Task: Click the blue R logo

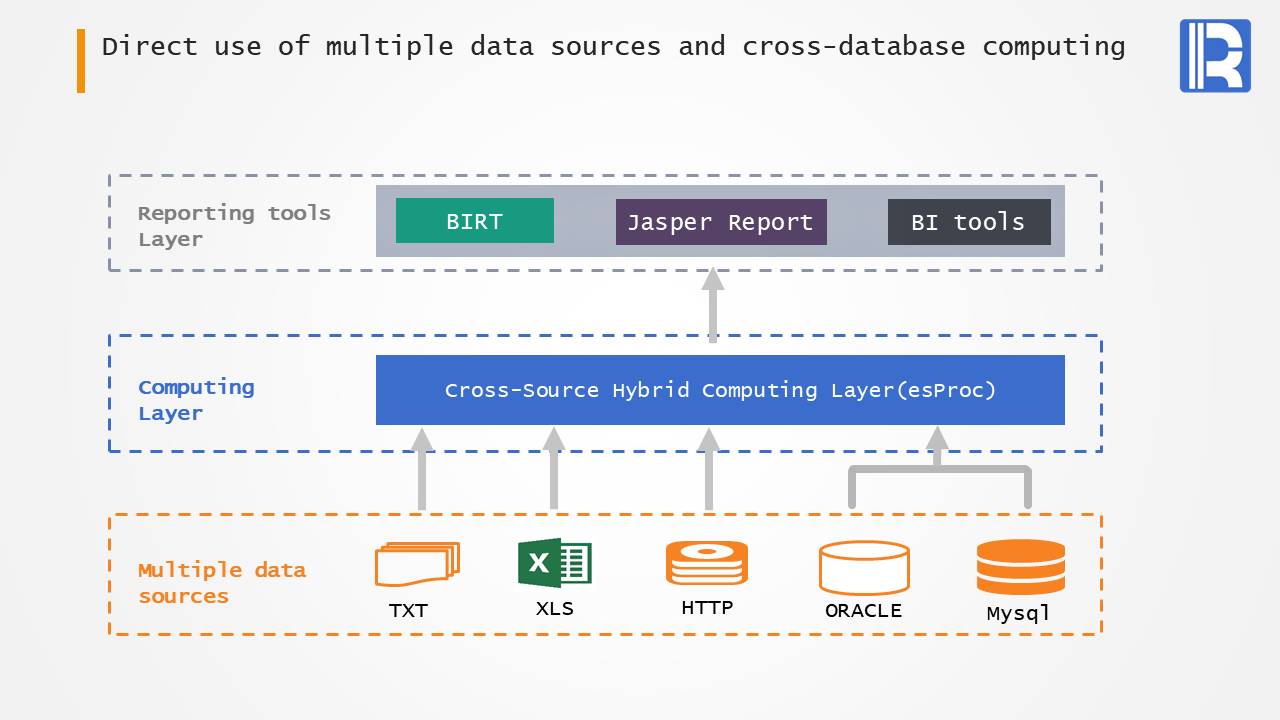Action: tap(1215, 56)
